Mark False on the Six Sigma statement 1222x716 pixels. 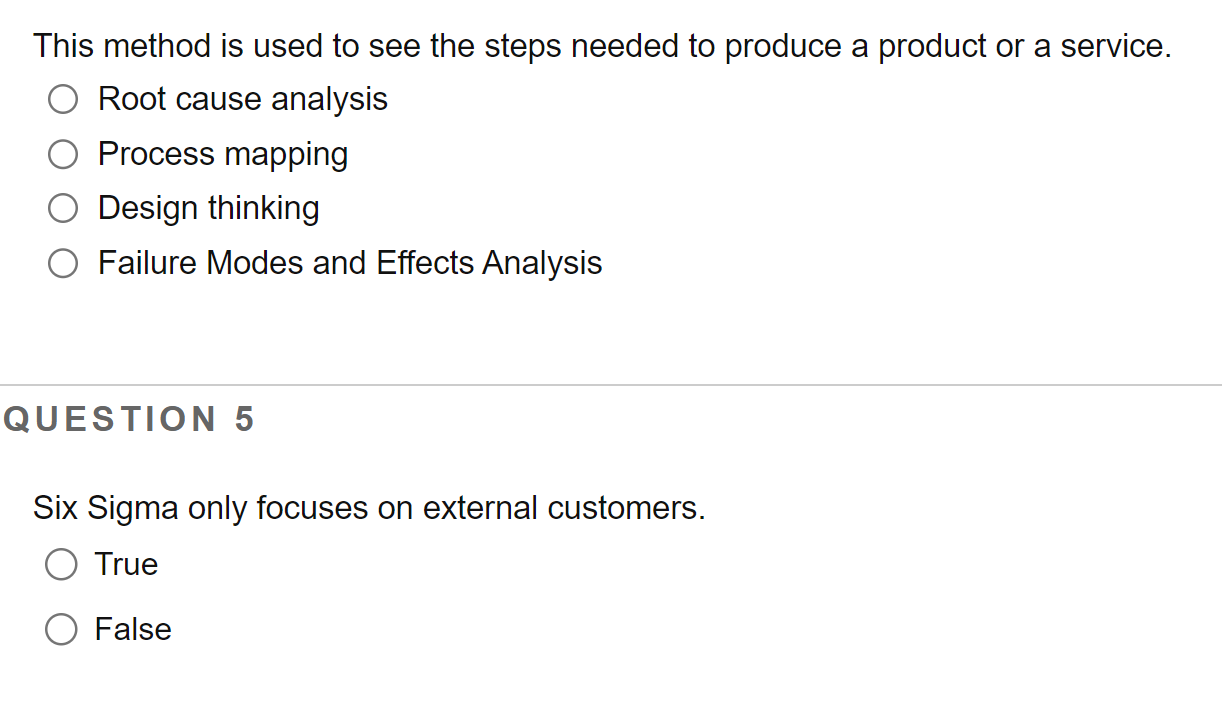click(61, 629)
